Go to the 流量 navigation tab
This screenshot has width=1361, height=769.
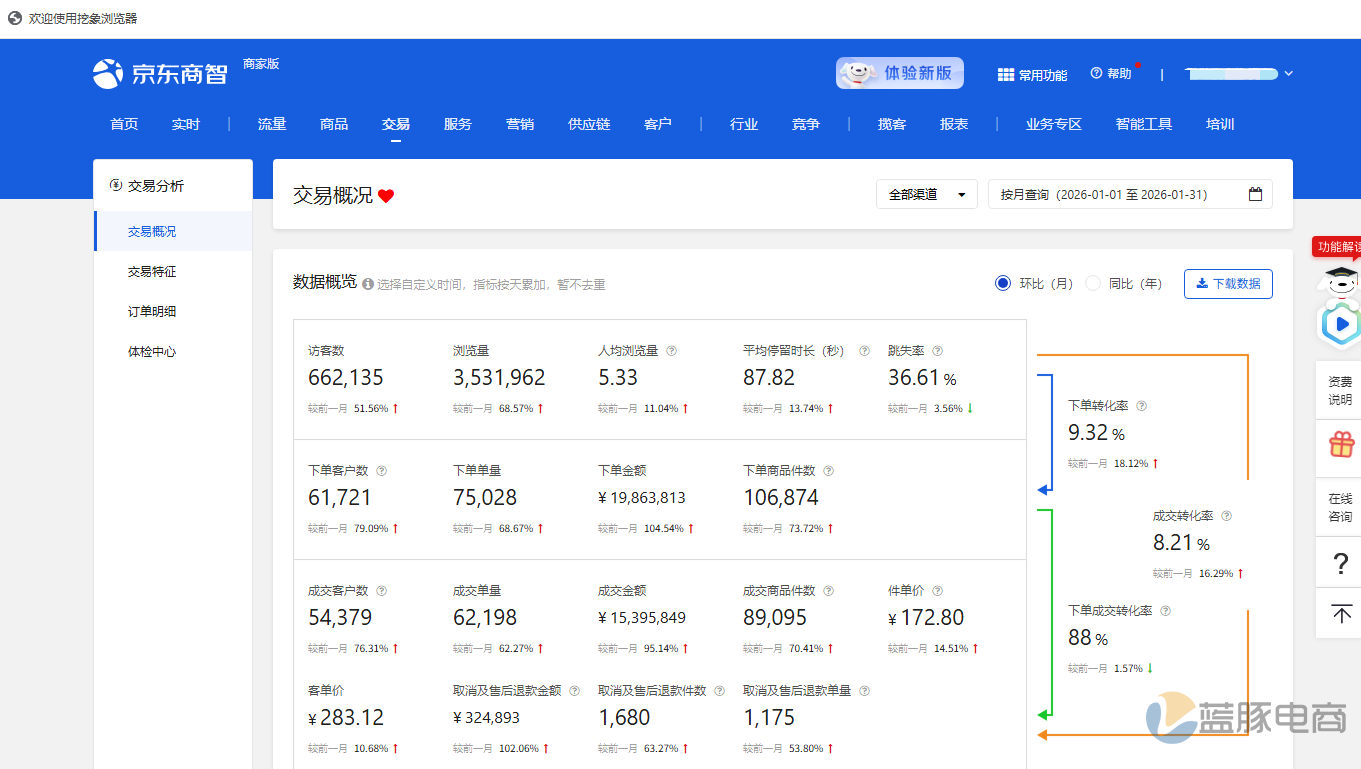272,124
